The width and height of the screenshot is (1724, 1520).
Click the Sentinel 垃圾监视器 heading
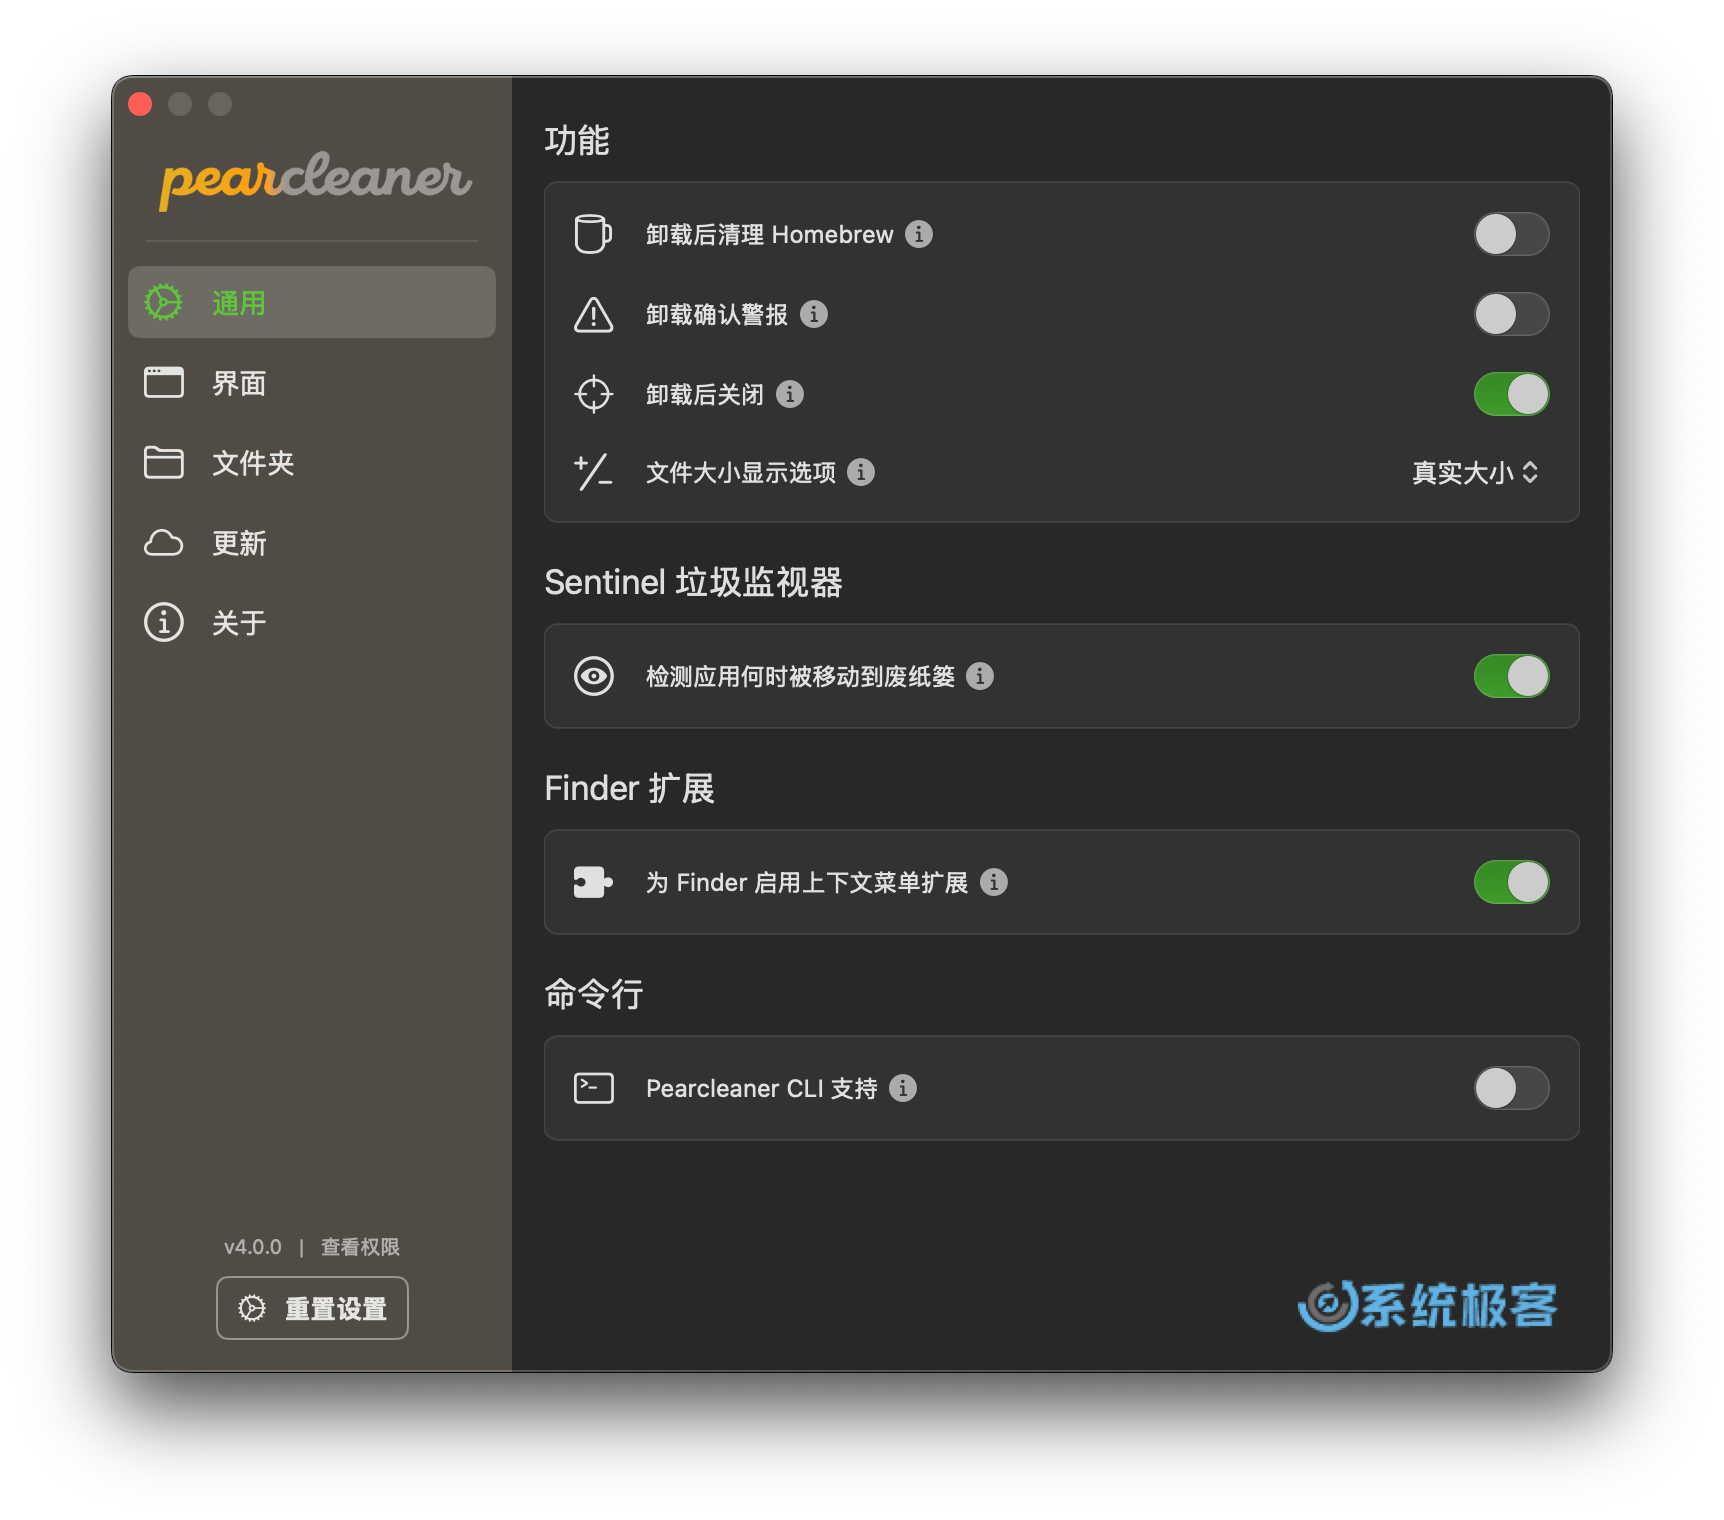(x=693, y=582)
